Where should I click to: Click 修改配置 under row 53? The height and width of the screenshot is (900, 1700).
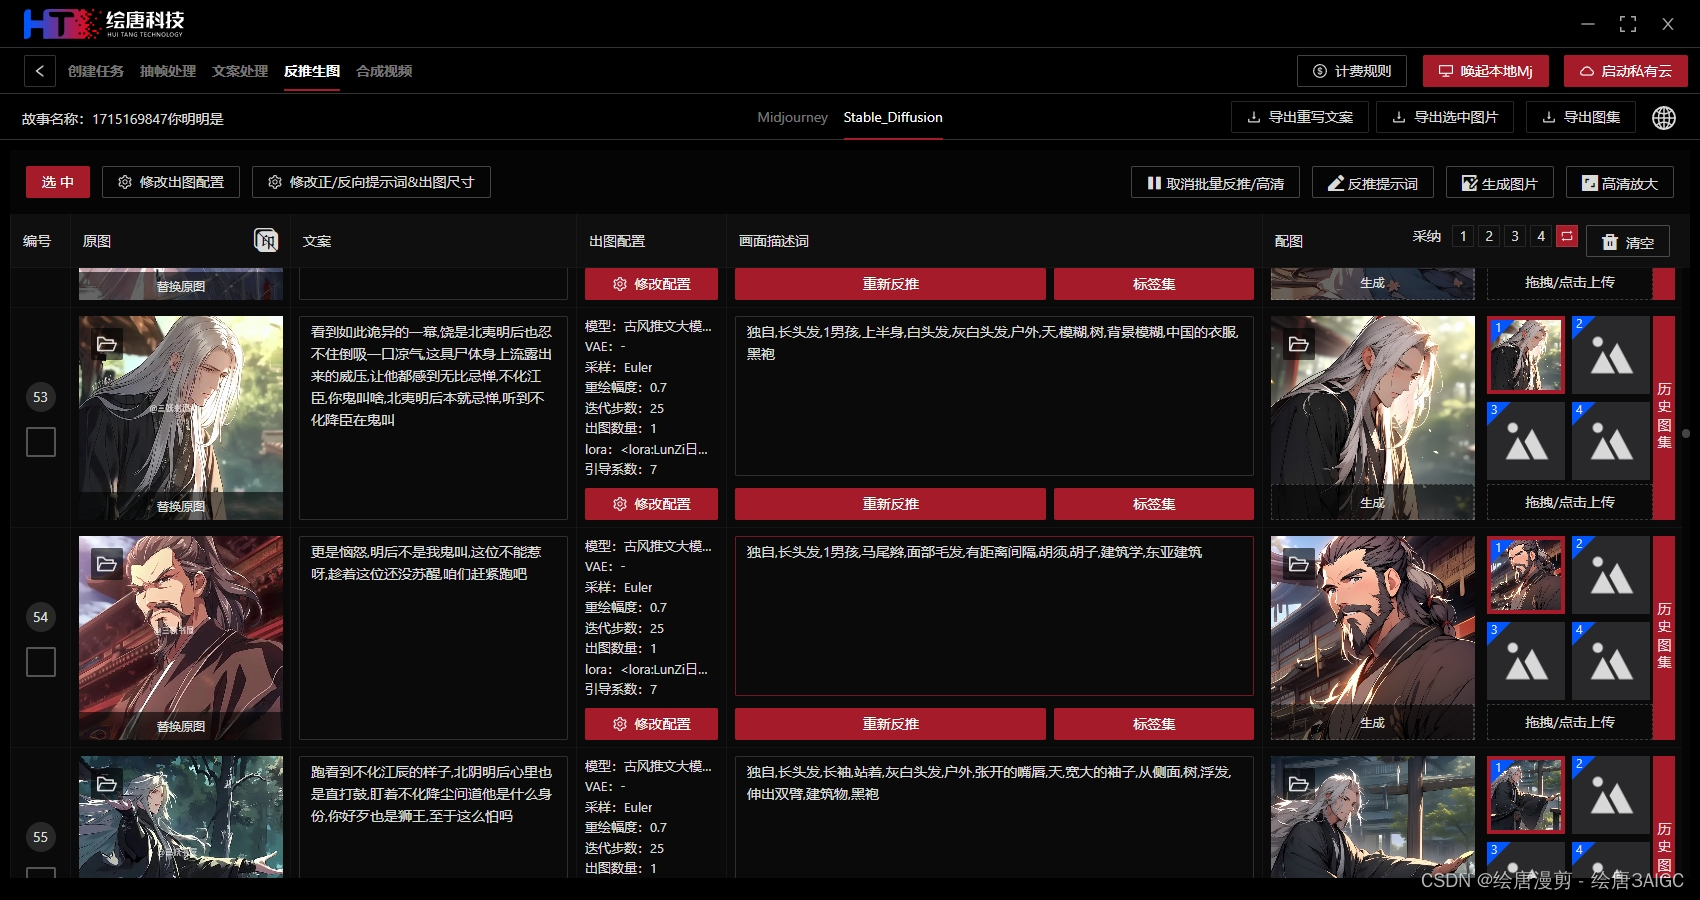(651, 504)
